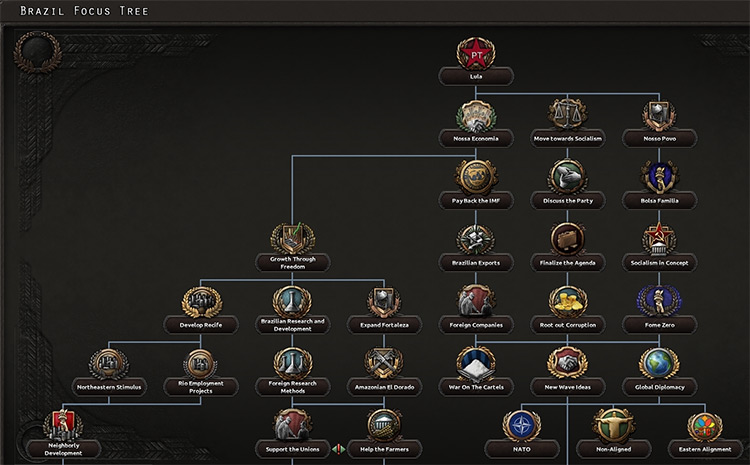Screen dimensions: 750x465
Task: Pick Brazilian Research and Development flask icon
Action: pyautogui.click(x=293, y=302)
